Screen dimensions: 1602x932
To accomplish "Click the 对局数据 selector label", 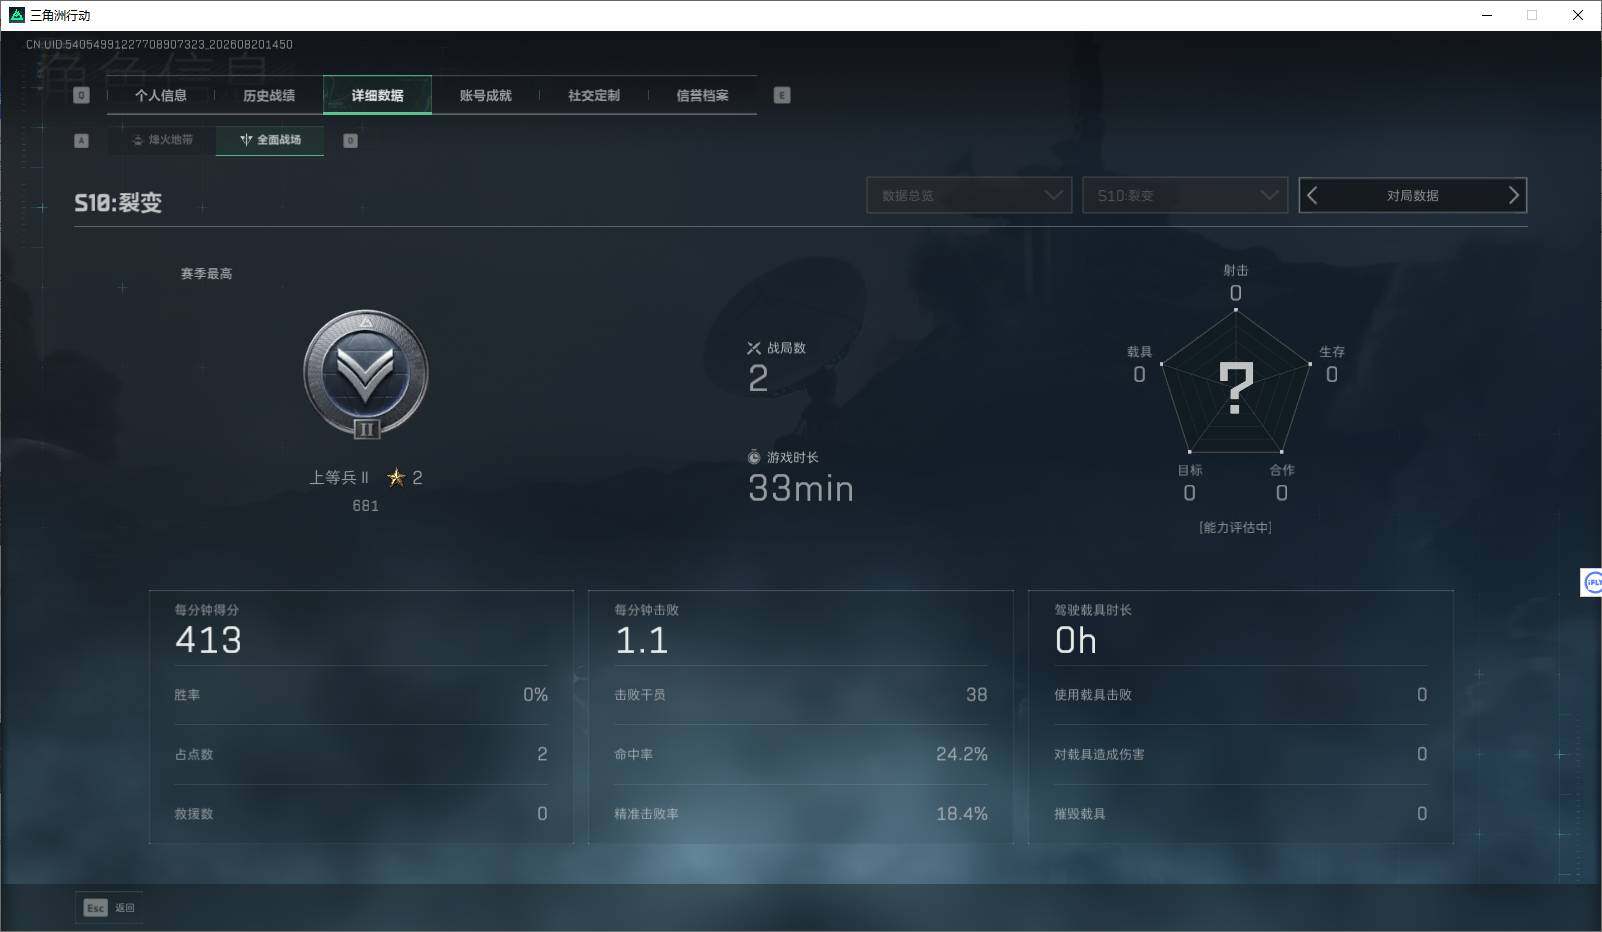I will click(1412, 195).
